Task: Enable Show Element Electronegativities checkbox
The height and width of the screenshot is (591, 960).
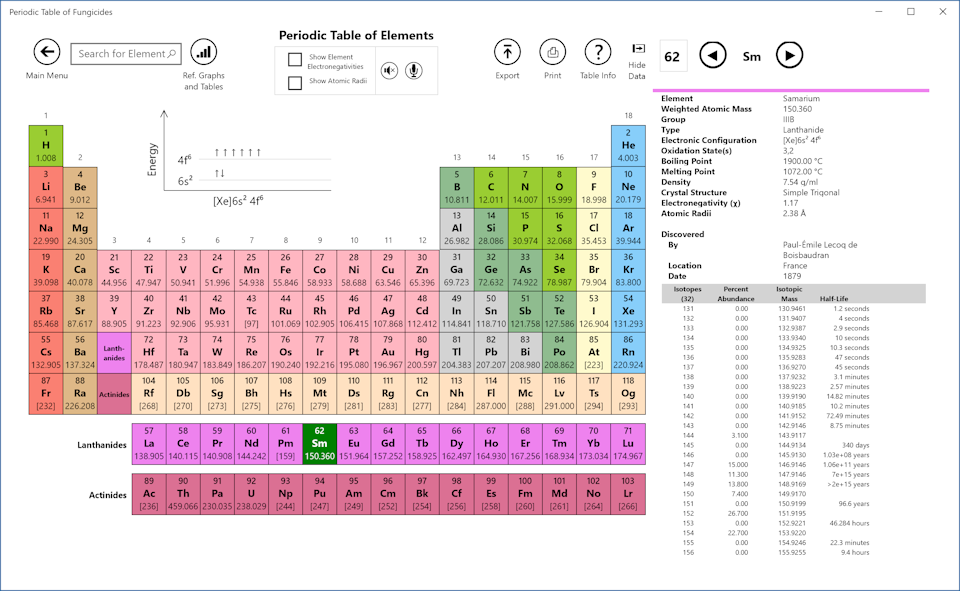Action: click(x=295, y=60)
